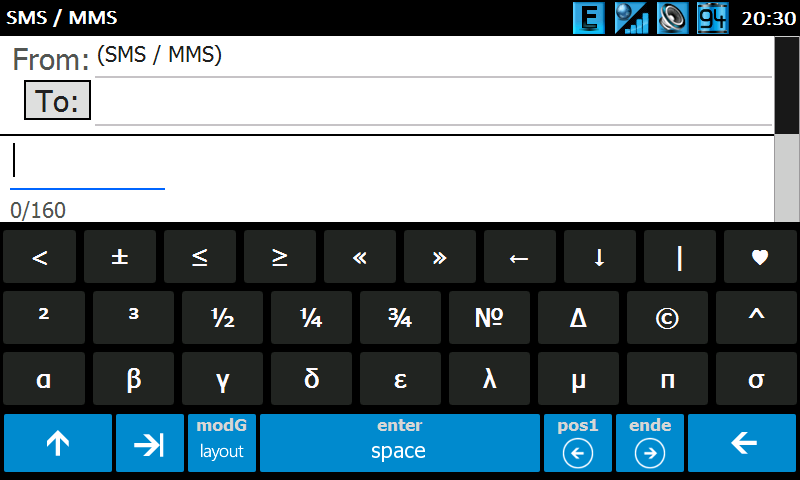This screenshot has width=800, height=480.
Task: Tap the mu key
Action: [578, 378]
